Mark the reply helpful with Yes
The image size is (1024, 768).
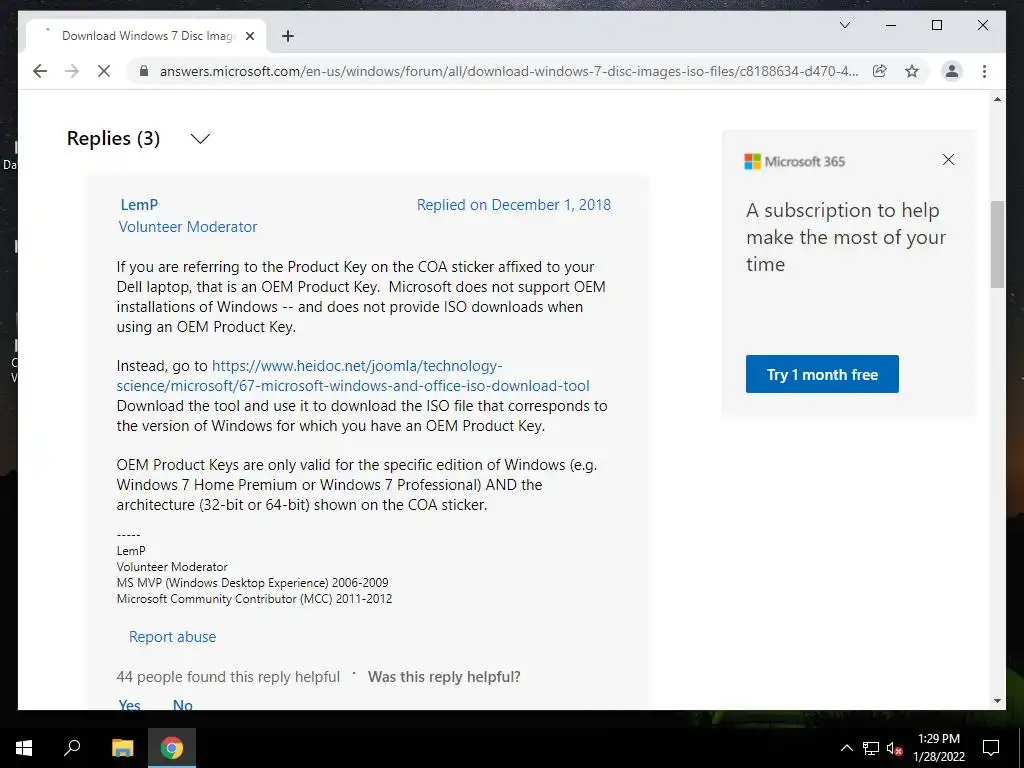pos(129,705)
